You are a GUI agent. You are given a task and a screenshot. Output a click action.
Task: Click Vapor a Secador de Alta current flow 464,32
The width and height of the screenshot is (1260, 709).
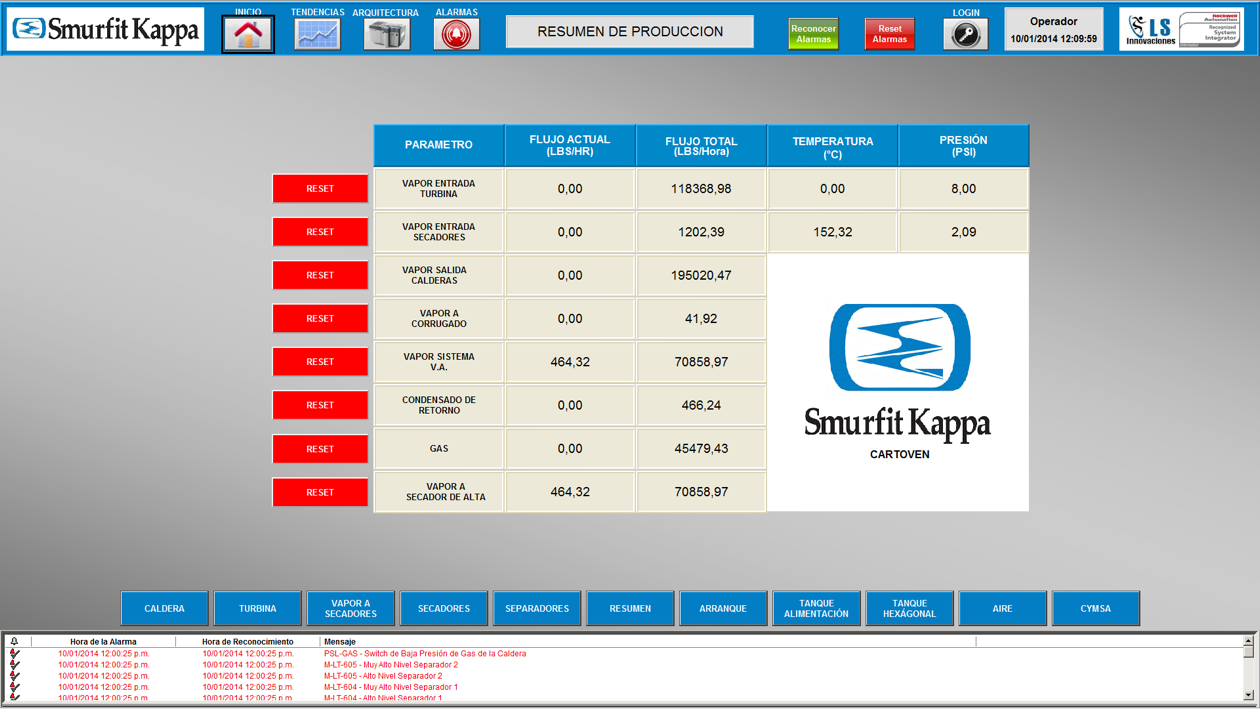point(570,492)
